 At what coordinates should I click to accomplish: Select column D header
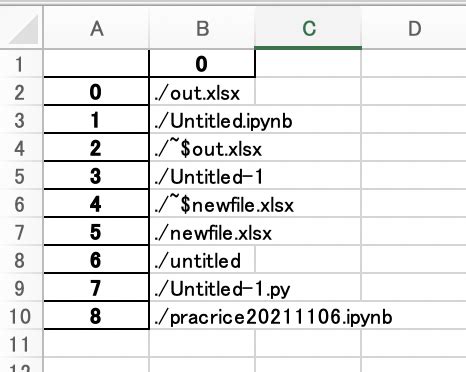[x=414, y=28]
